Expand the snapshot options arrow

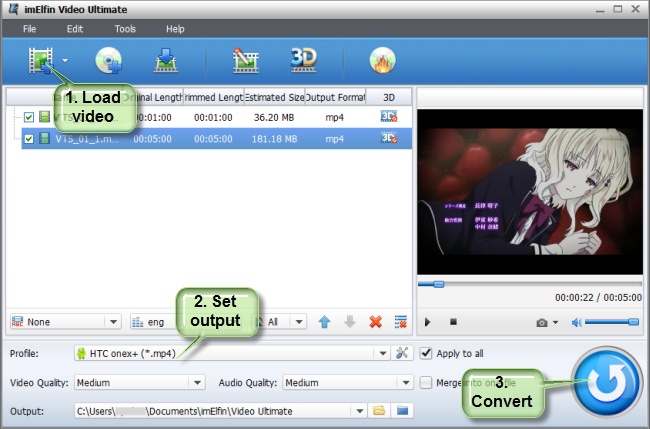click(555, 322)
